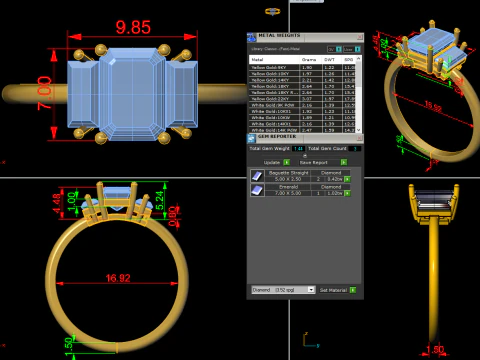Click the green arrow beside Set Material
Viewport: 480px width, 360px height.
[353, 290]
